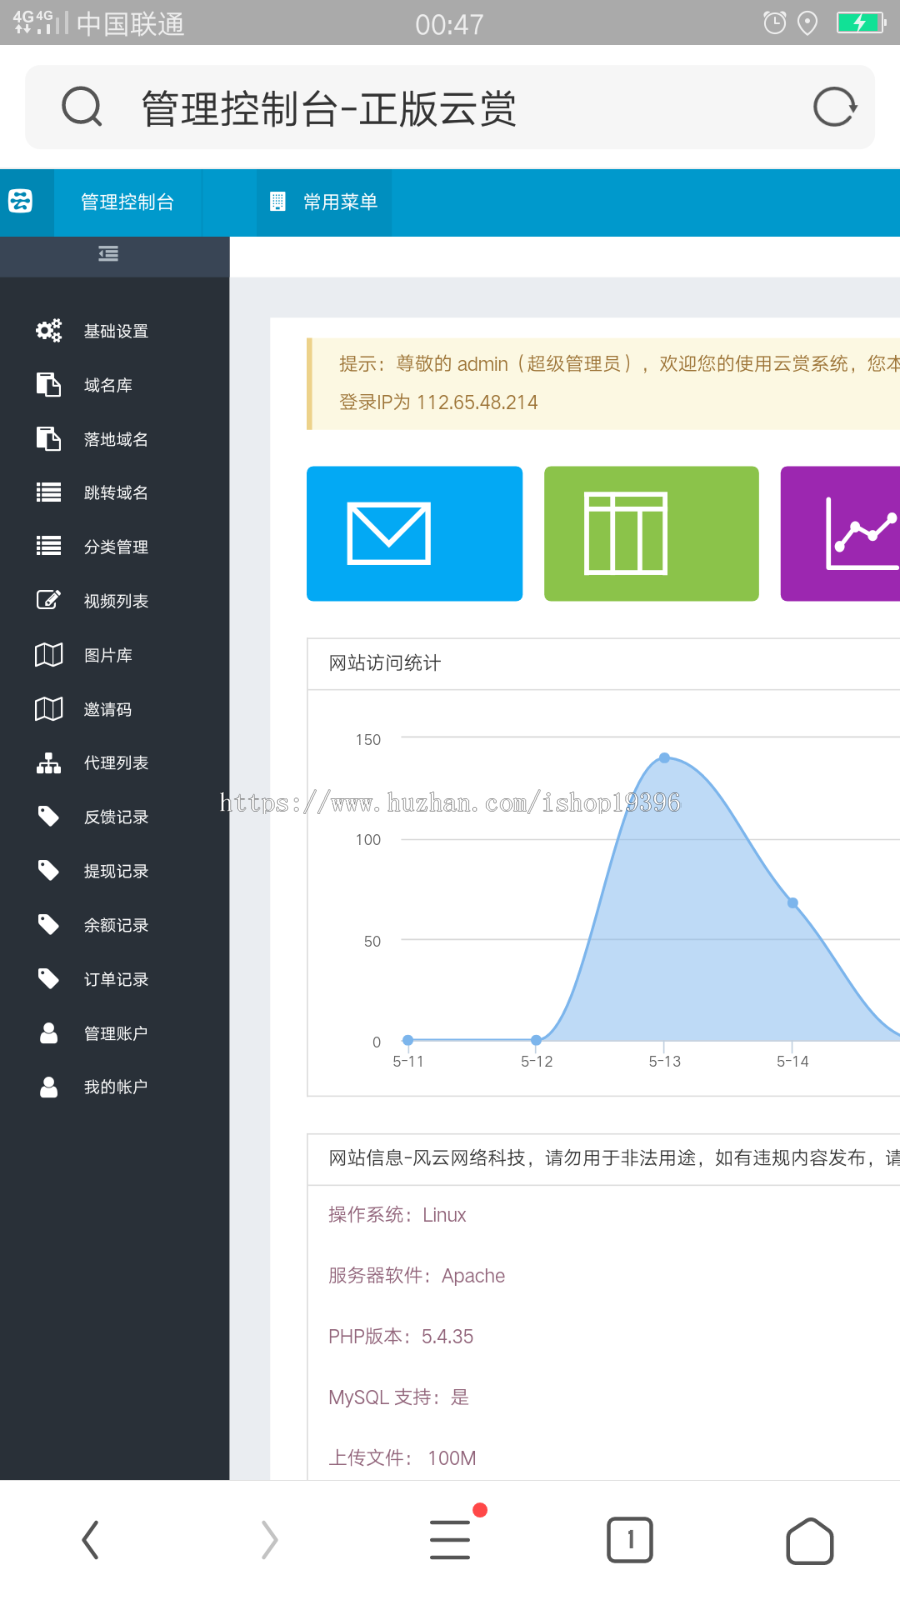This screenshot has width=900, height=1600.
Task: Open the blue envelope mail tile
Action: (414, 533)
